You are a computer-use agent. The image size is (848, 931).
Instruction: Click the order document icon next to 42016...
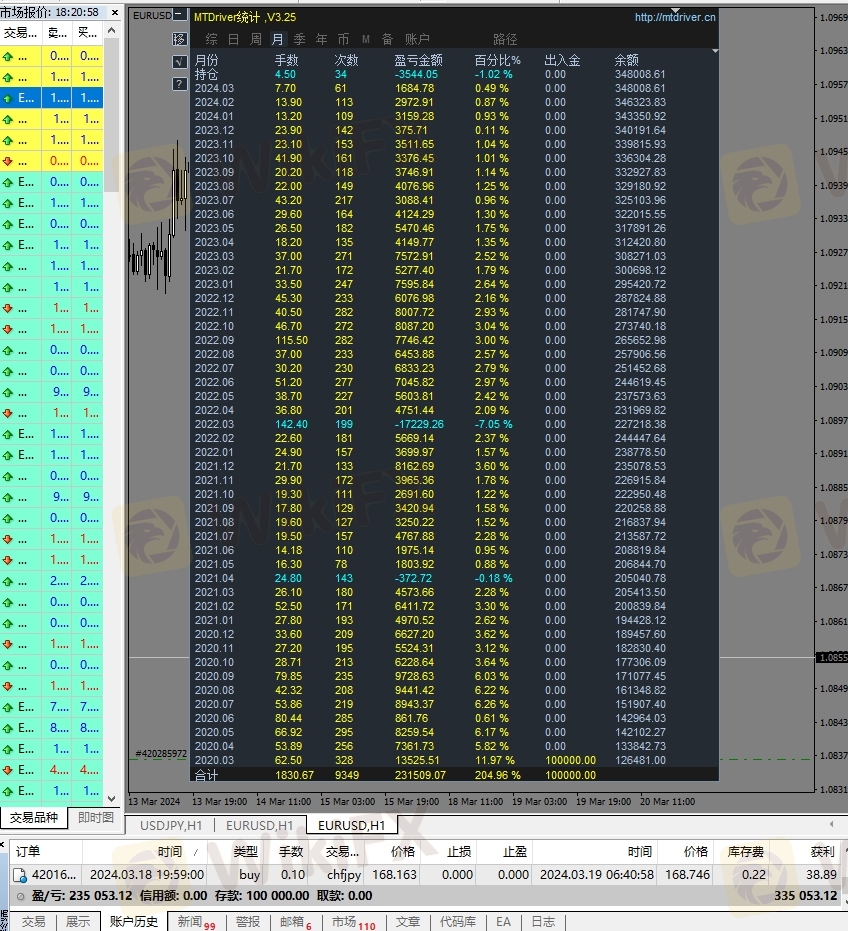(20, 875)
